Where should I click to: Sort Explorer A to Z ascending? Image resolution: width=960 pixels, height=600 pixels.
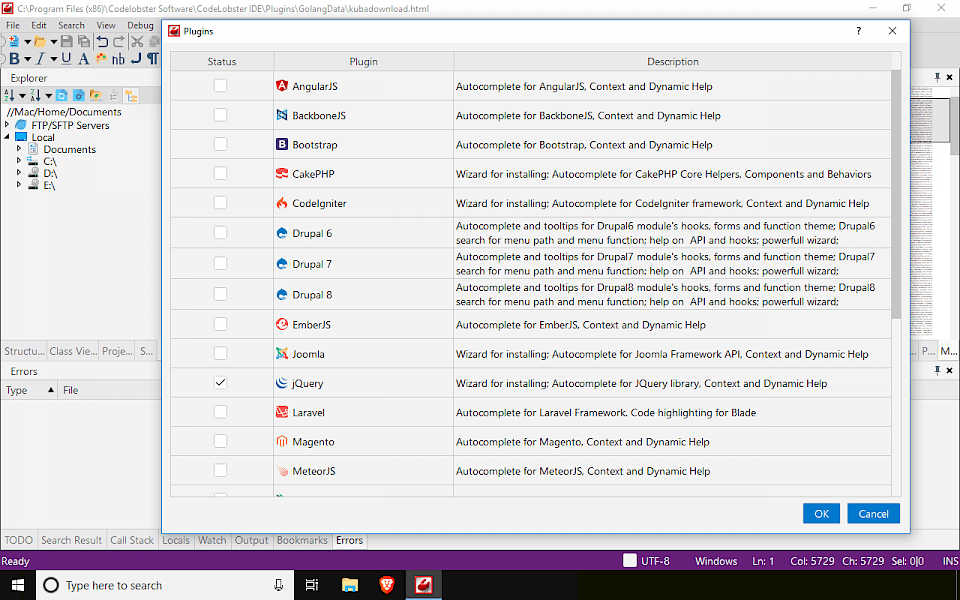[9, 96]
